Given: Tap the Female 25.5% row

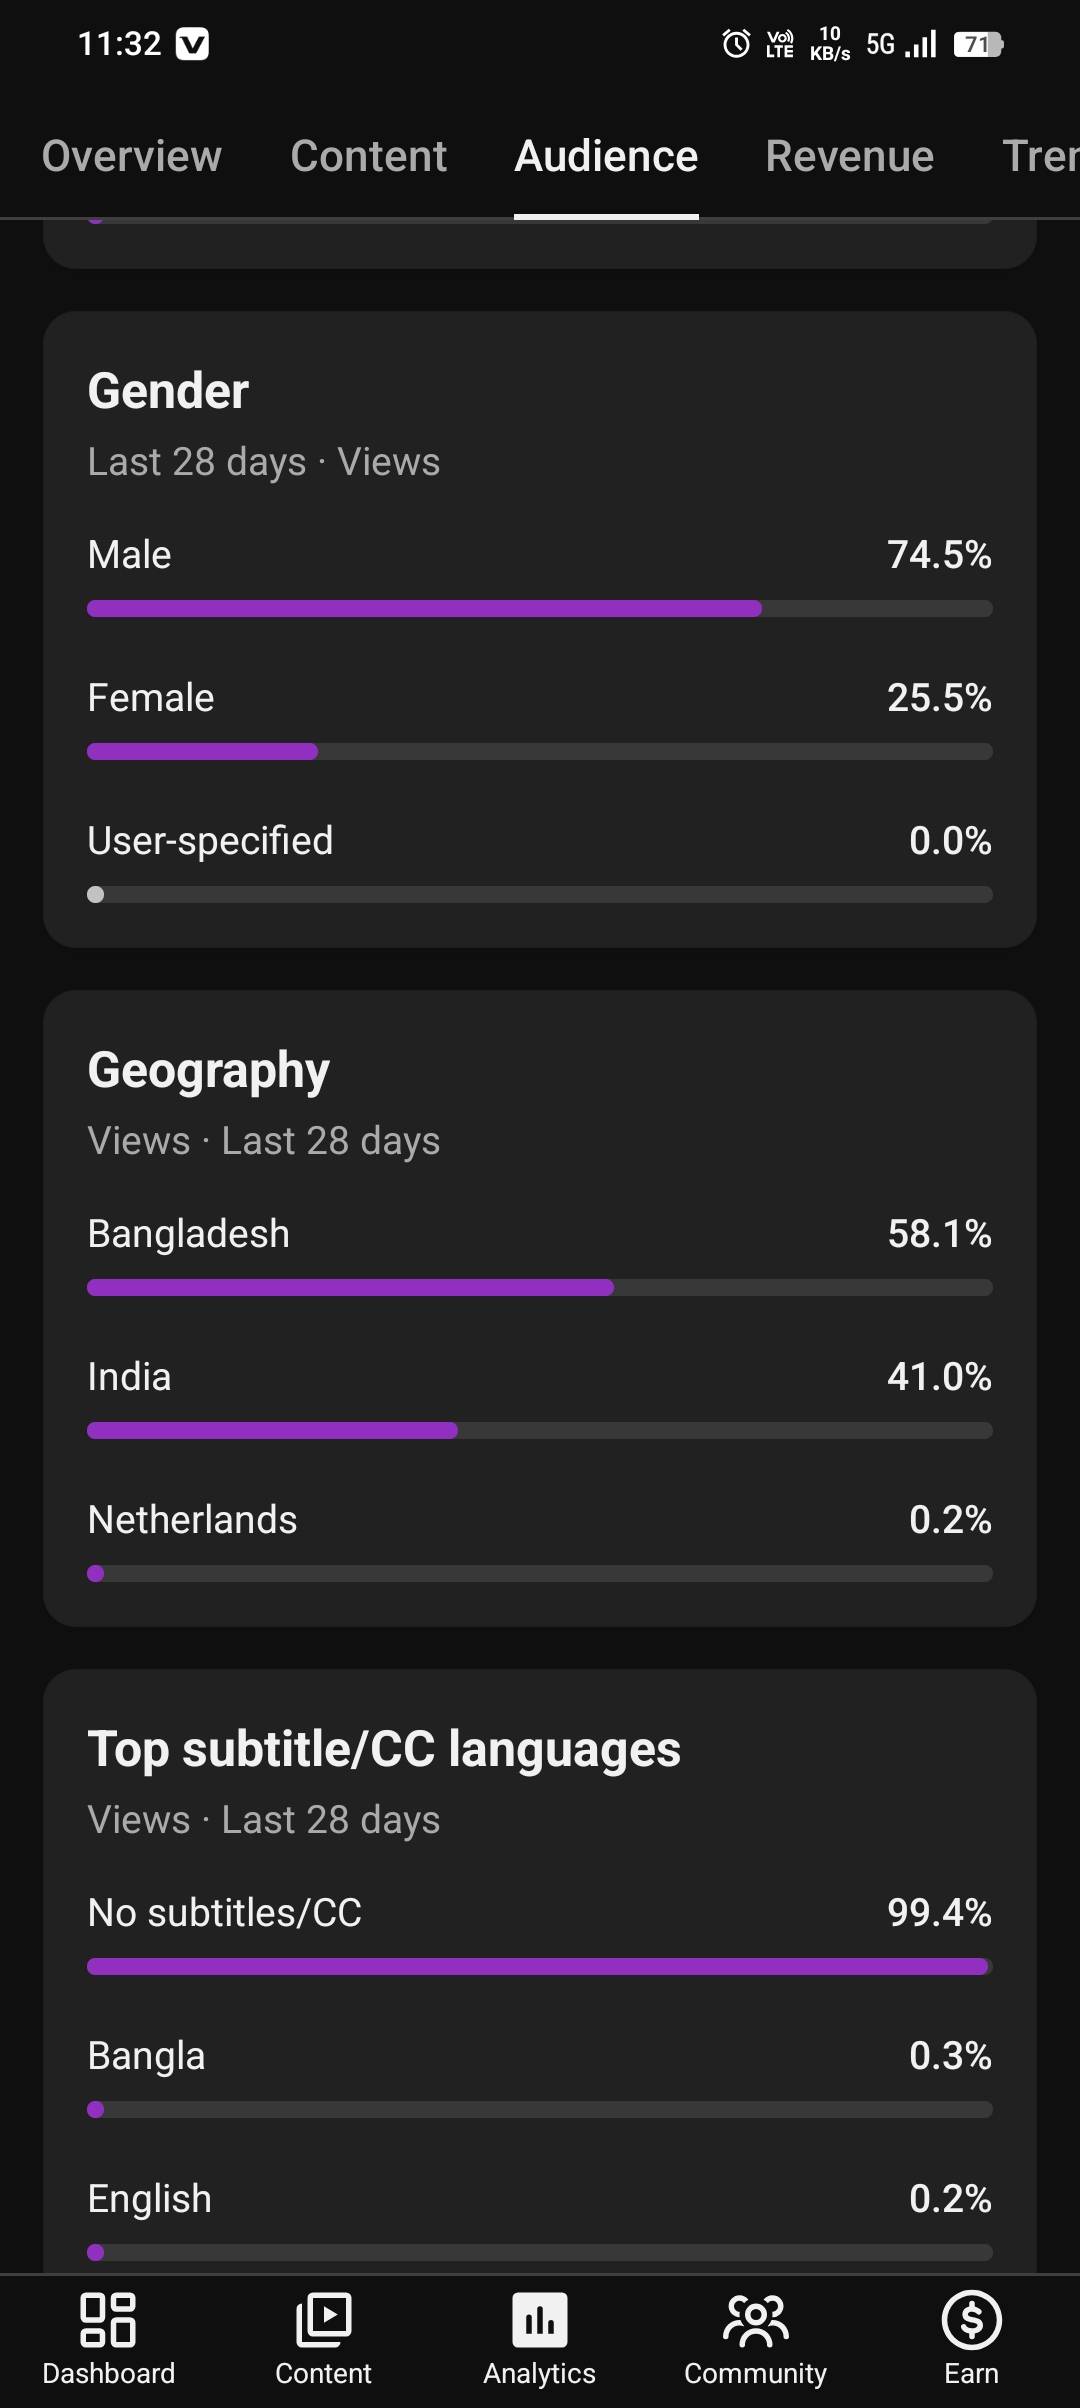Looking at the screenshot, I should pos(539,698).
